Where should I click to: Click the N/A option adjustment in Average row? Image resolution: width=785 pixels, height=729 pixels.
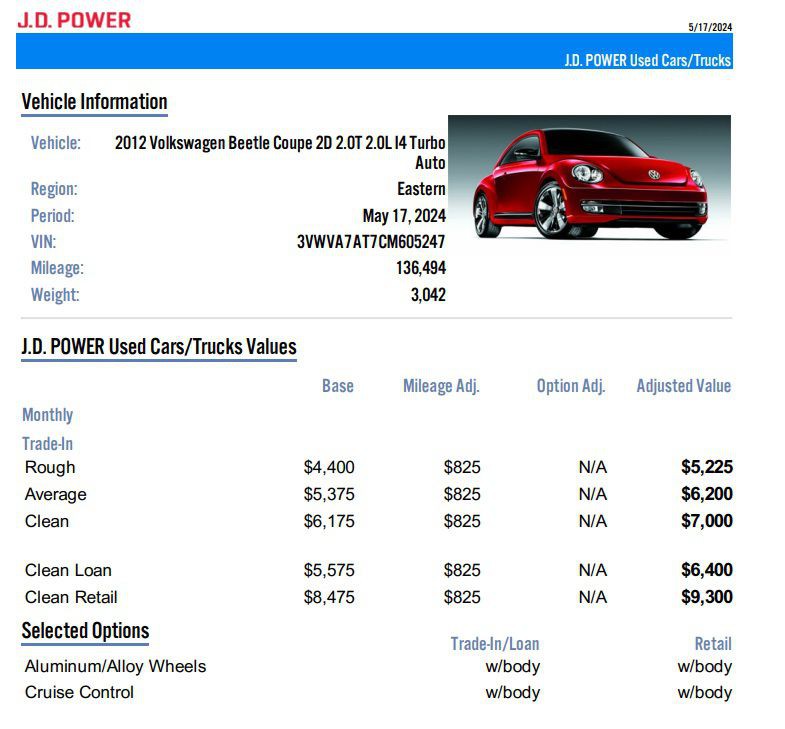coord(593,494)
